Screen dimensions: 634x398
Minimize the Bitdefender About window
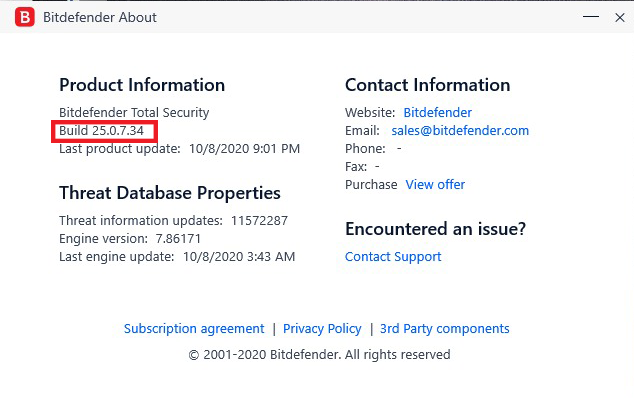(591, 17)
